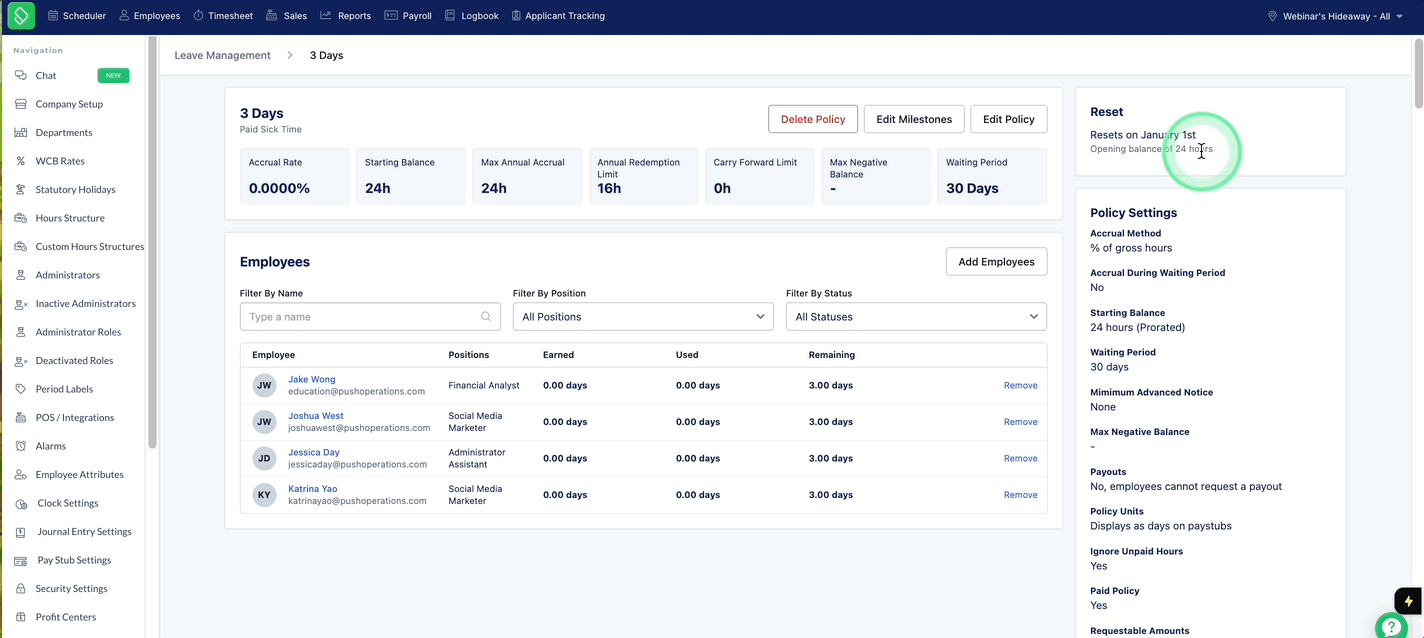
Task: Click the Add Employees button
Action: 996,262
